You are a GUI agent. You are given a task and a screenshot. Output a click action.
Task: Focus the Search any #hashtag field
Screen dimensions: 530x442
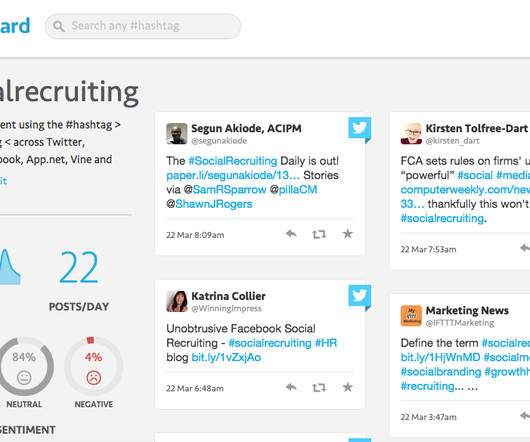143,26
